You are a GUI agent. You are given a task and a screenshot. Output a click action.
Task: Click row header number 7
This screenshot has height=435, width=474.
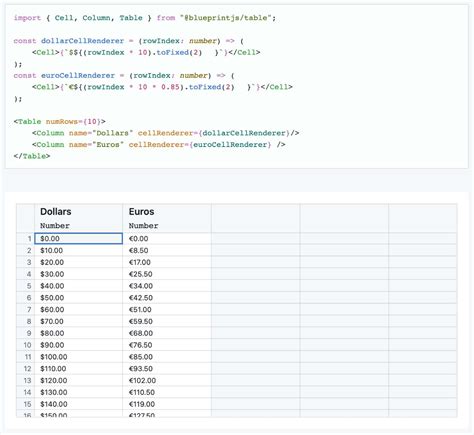point(25,310)
